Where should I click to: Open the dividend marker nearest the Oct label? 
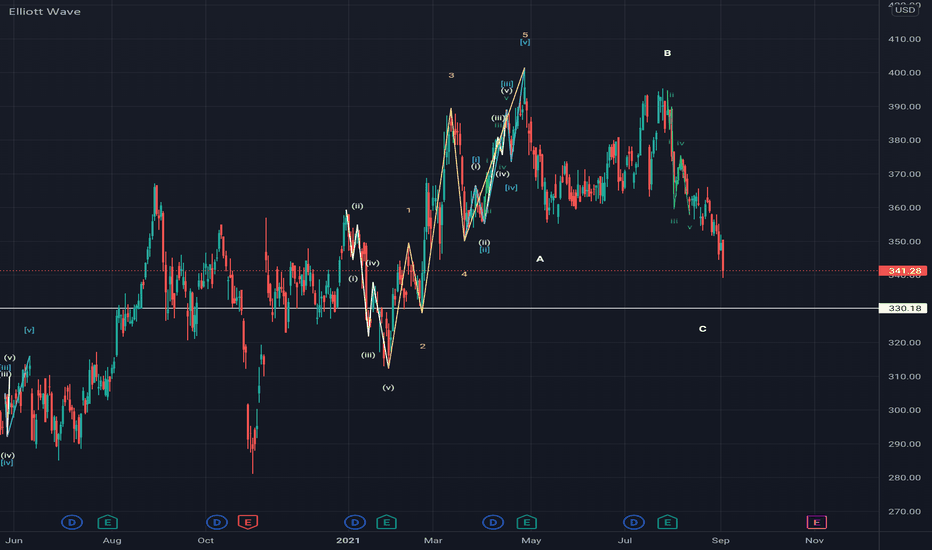point(217,523)
